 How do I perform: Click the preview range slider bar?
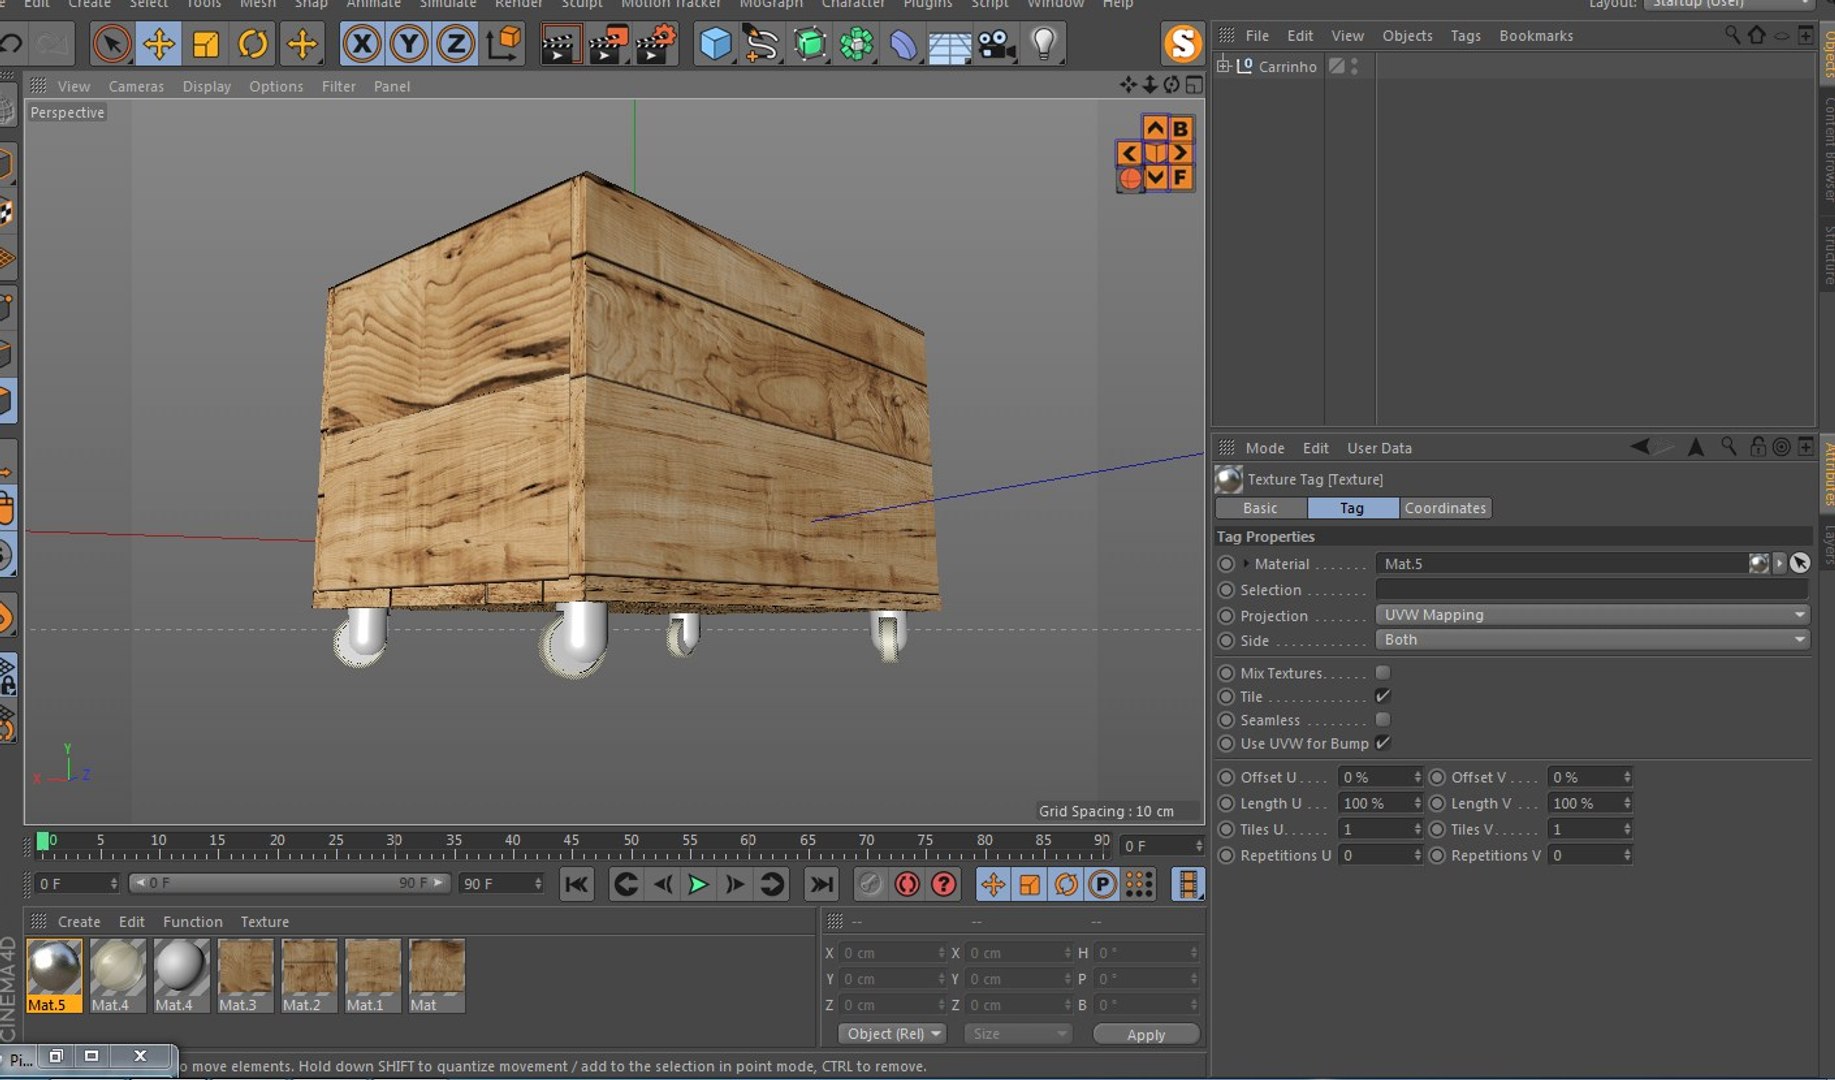289,883
